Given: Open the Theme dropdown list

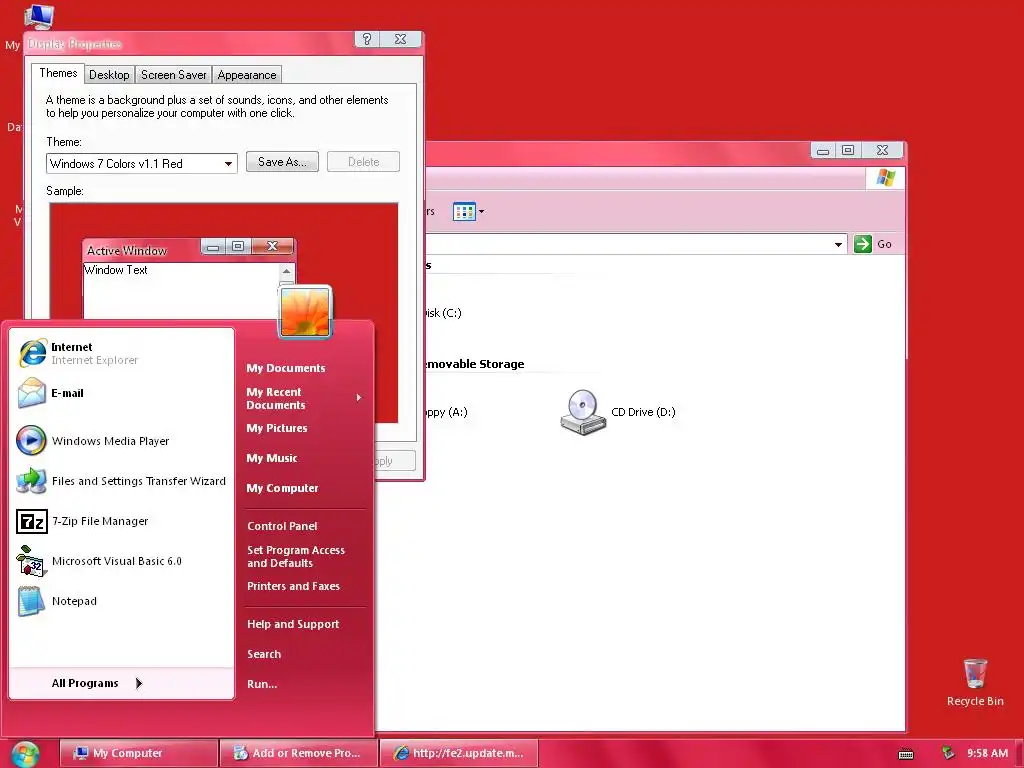Looking at the screenshot, I should pos(229,164).
